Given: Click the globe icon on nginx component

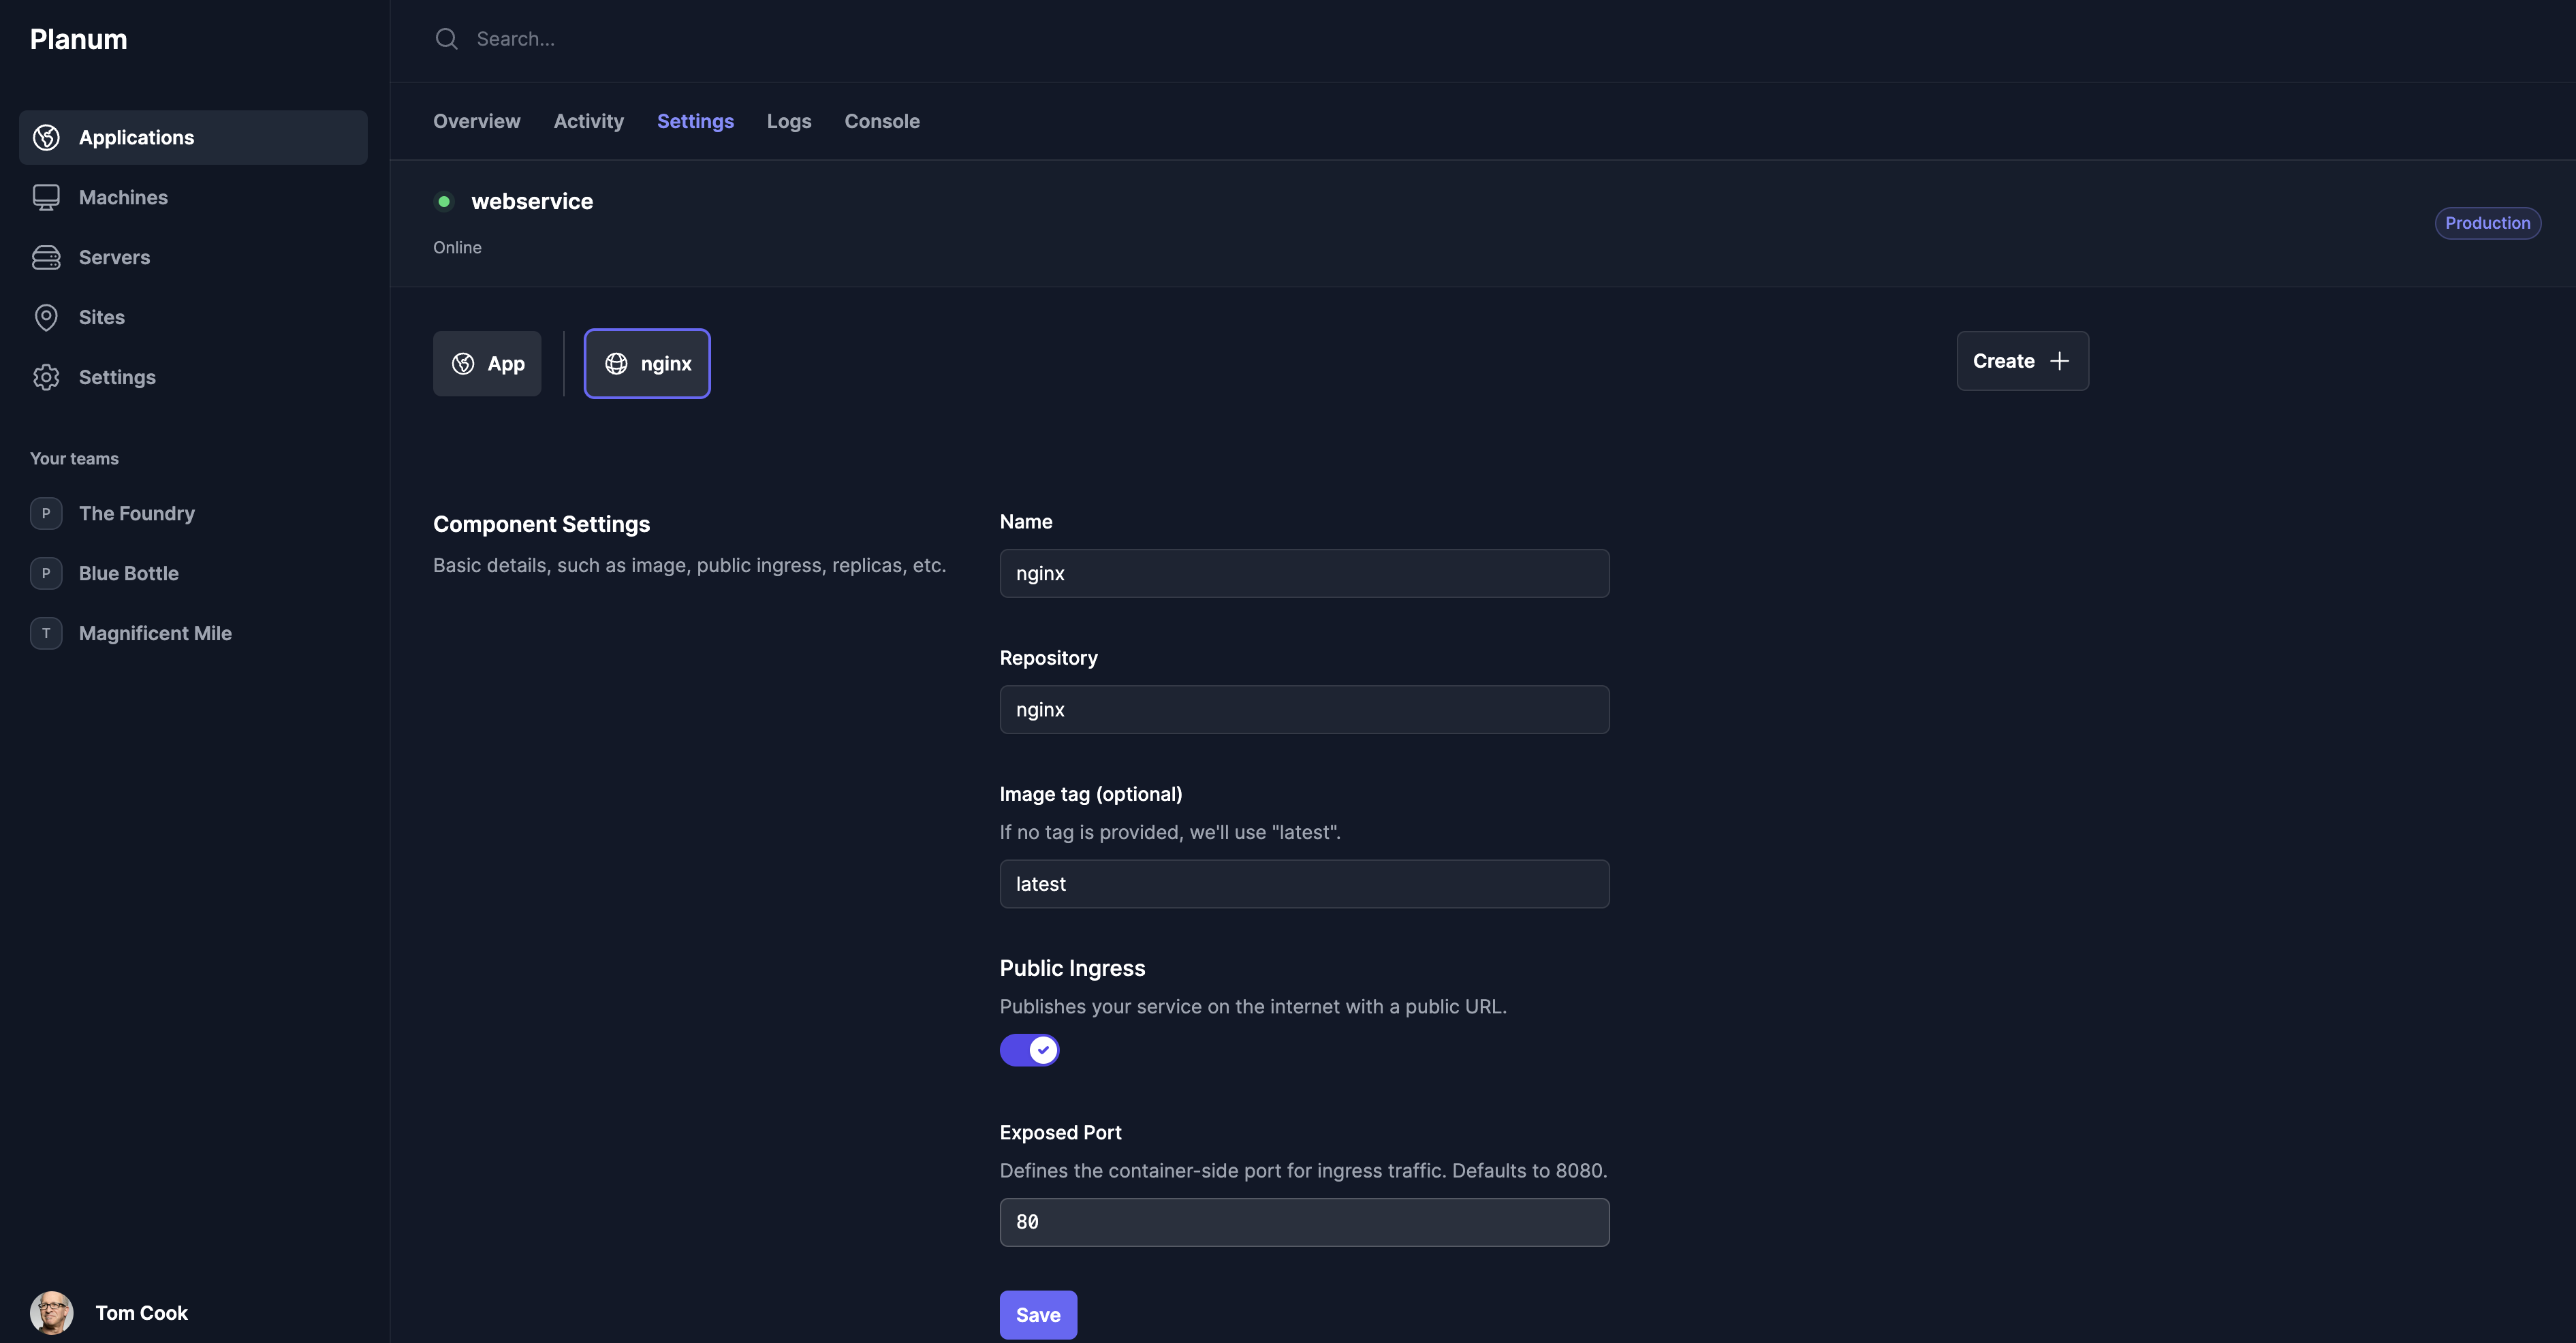Looking at the screenshot, I should (616, 364).
